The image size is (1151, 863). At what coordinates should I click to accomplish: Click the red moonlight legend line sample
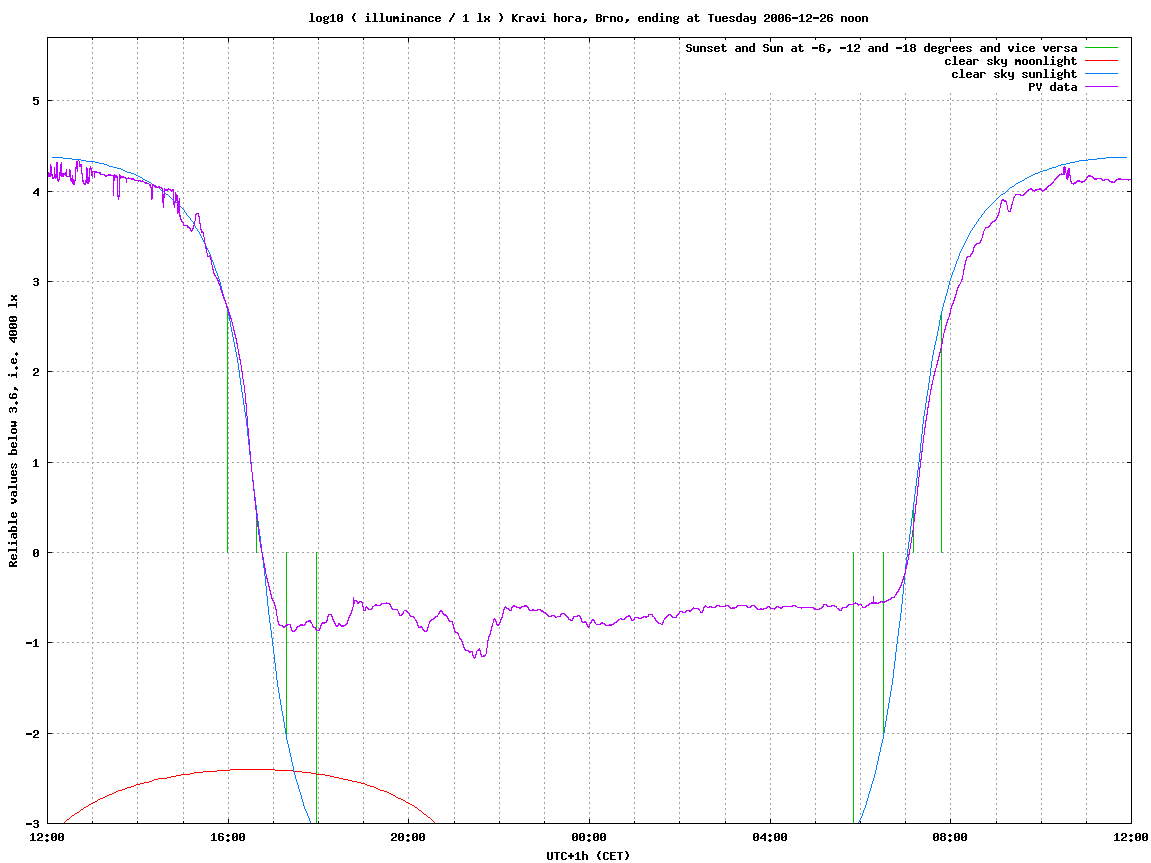[1101, 61]
